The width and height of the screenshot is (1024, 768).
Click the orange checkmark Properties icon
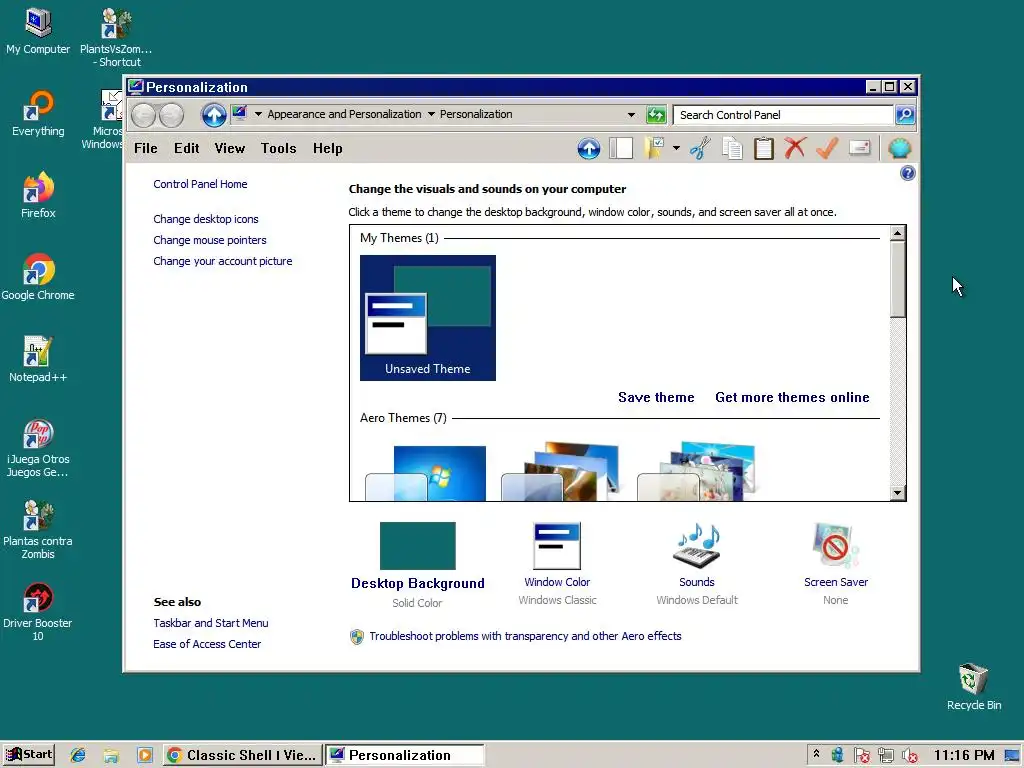coord(827,148)
